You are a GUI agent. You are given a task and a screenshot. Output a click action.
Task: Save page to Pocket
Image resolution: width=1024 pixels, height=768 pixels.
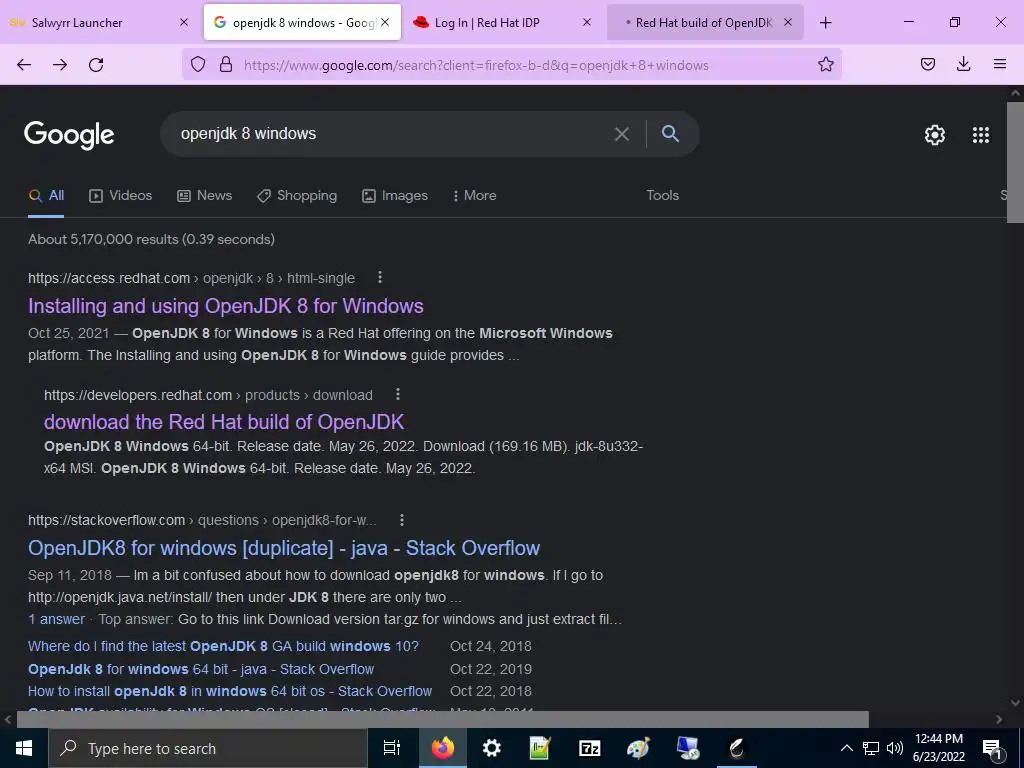click(927, 64)
